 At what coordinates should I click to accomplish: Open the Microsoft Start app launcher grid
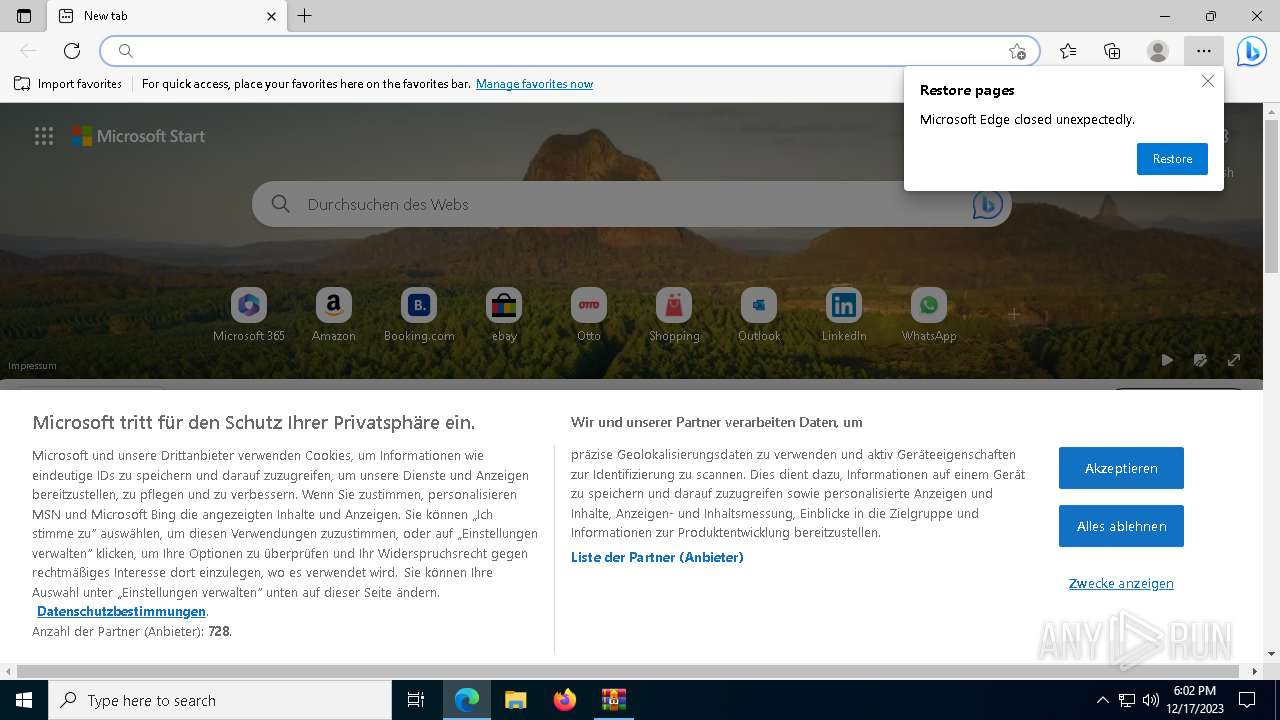pos(44,136)
